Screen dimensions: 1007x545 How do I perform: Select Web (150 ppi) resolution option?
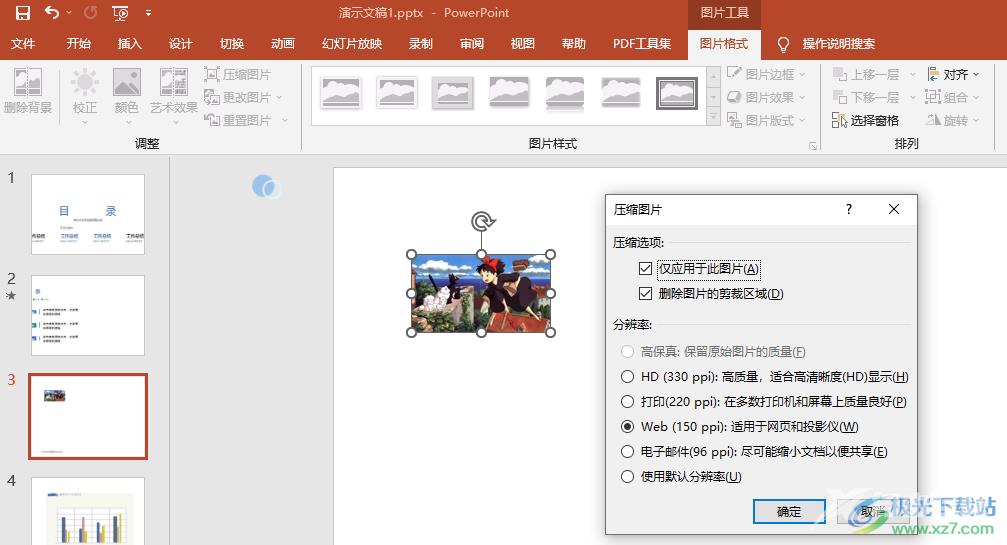pyautogui.click(x=627, y=426)
